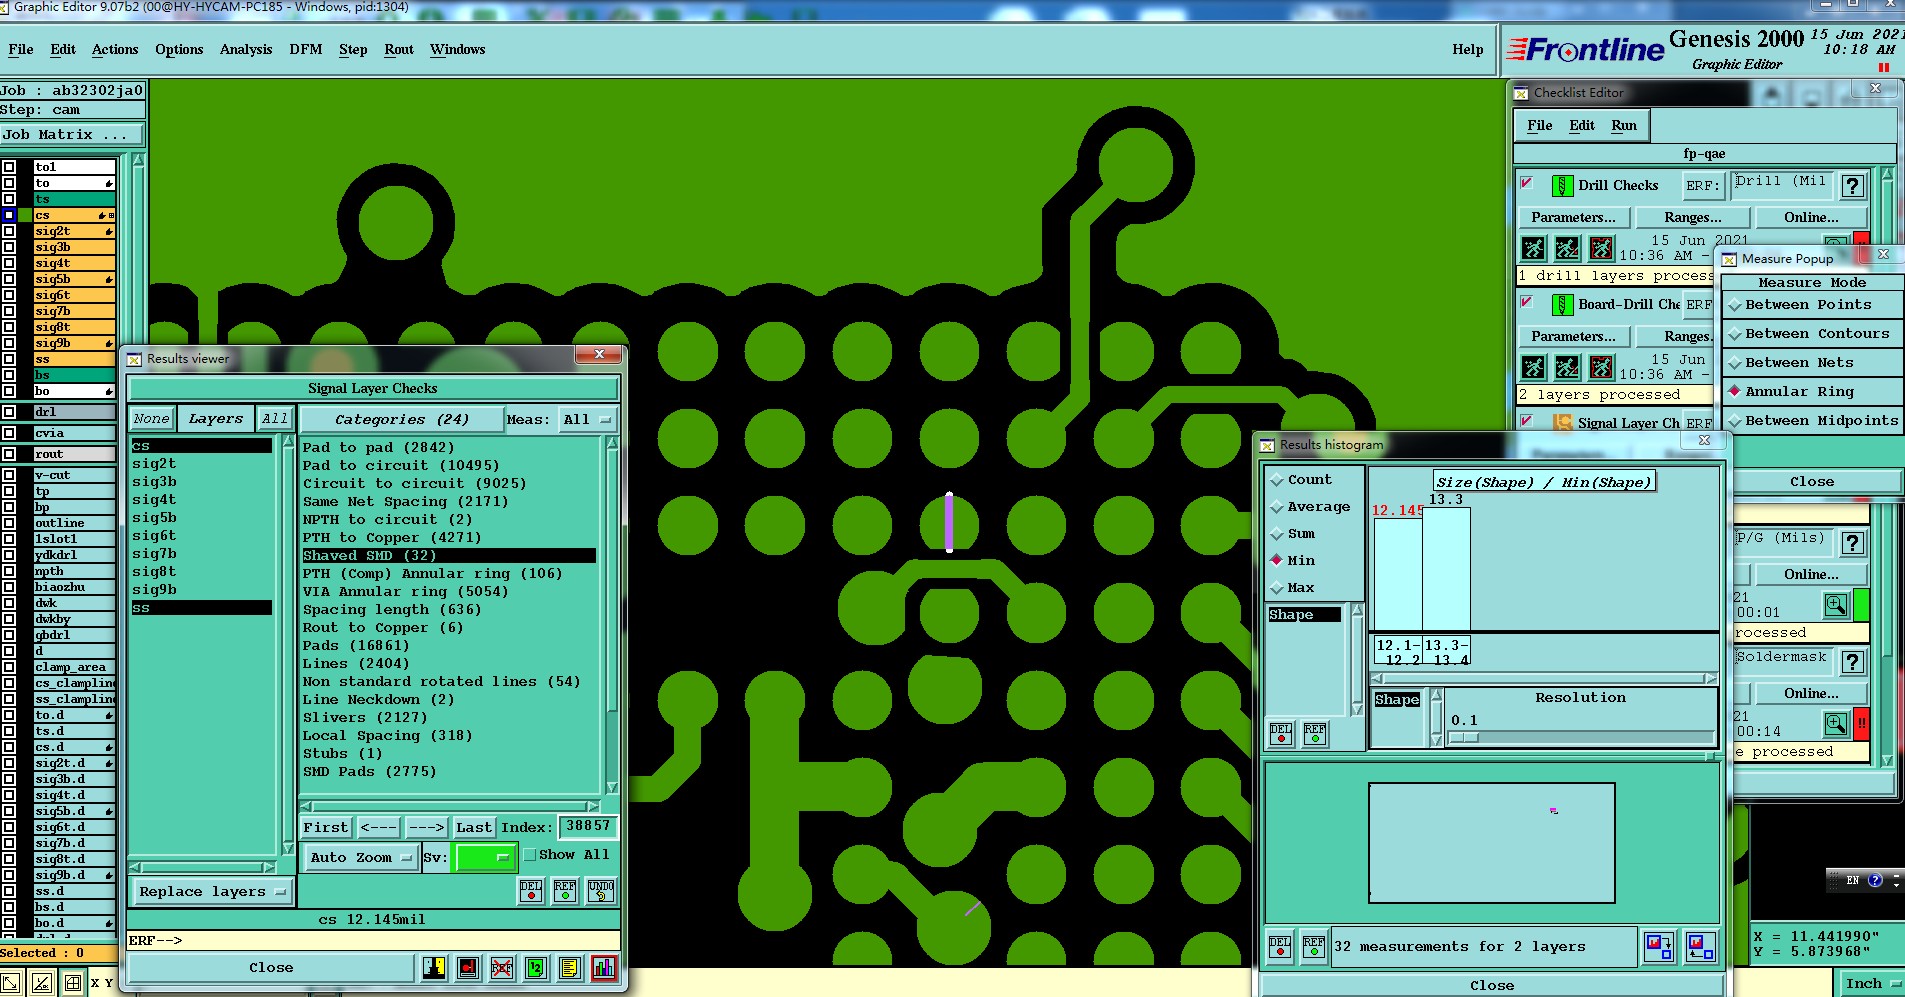Click red status swatch next to 00:14 magnifier
Viewport: 1905px width, 997px height.
[x=1861, y=723]
